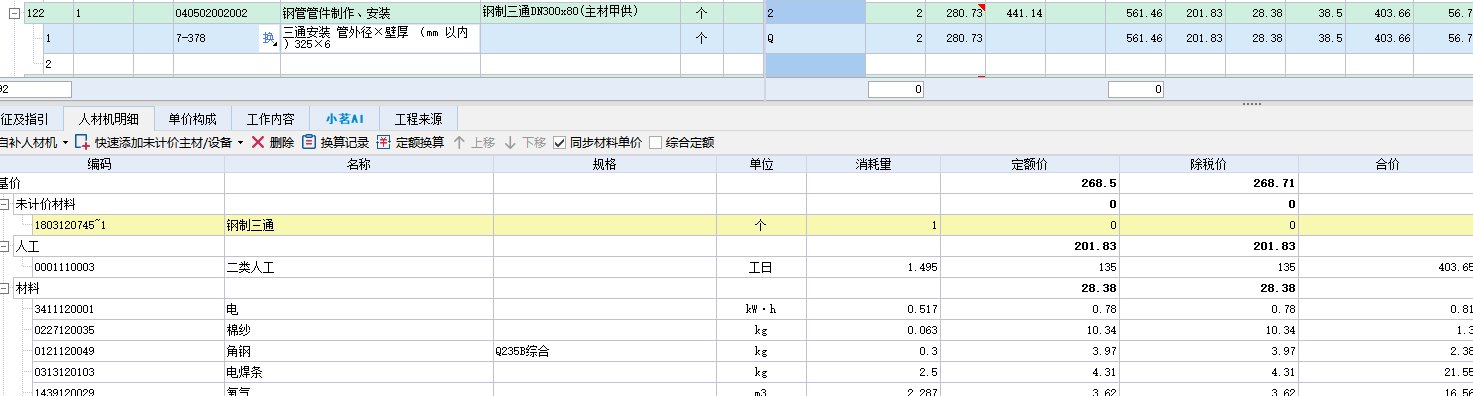The image size is (1473, 396).
Task: Open 换算记录 from the toolbar
Action: click(336, 142)
